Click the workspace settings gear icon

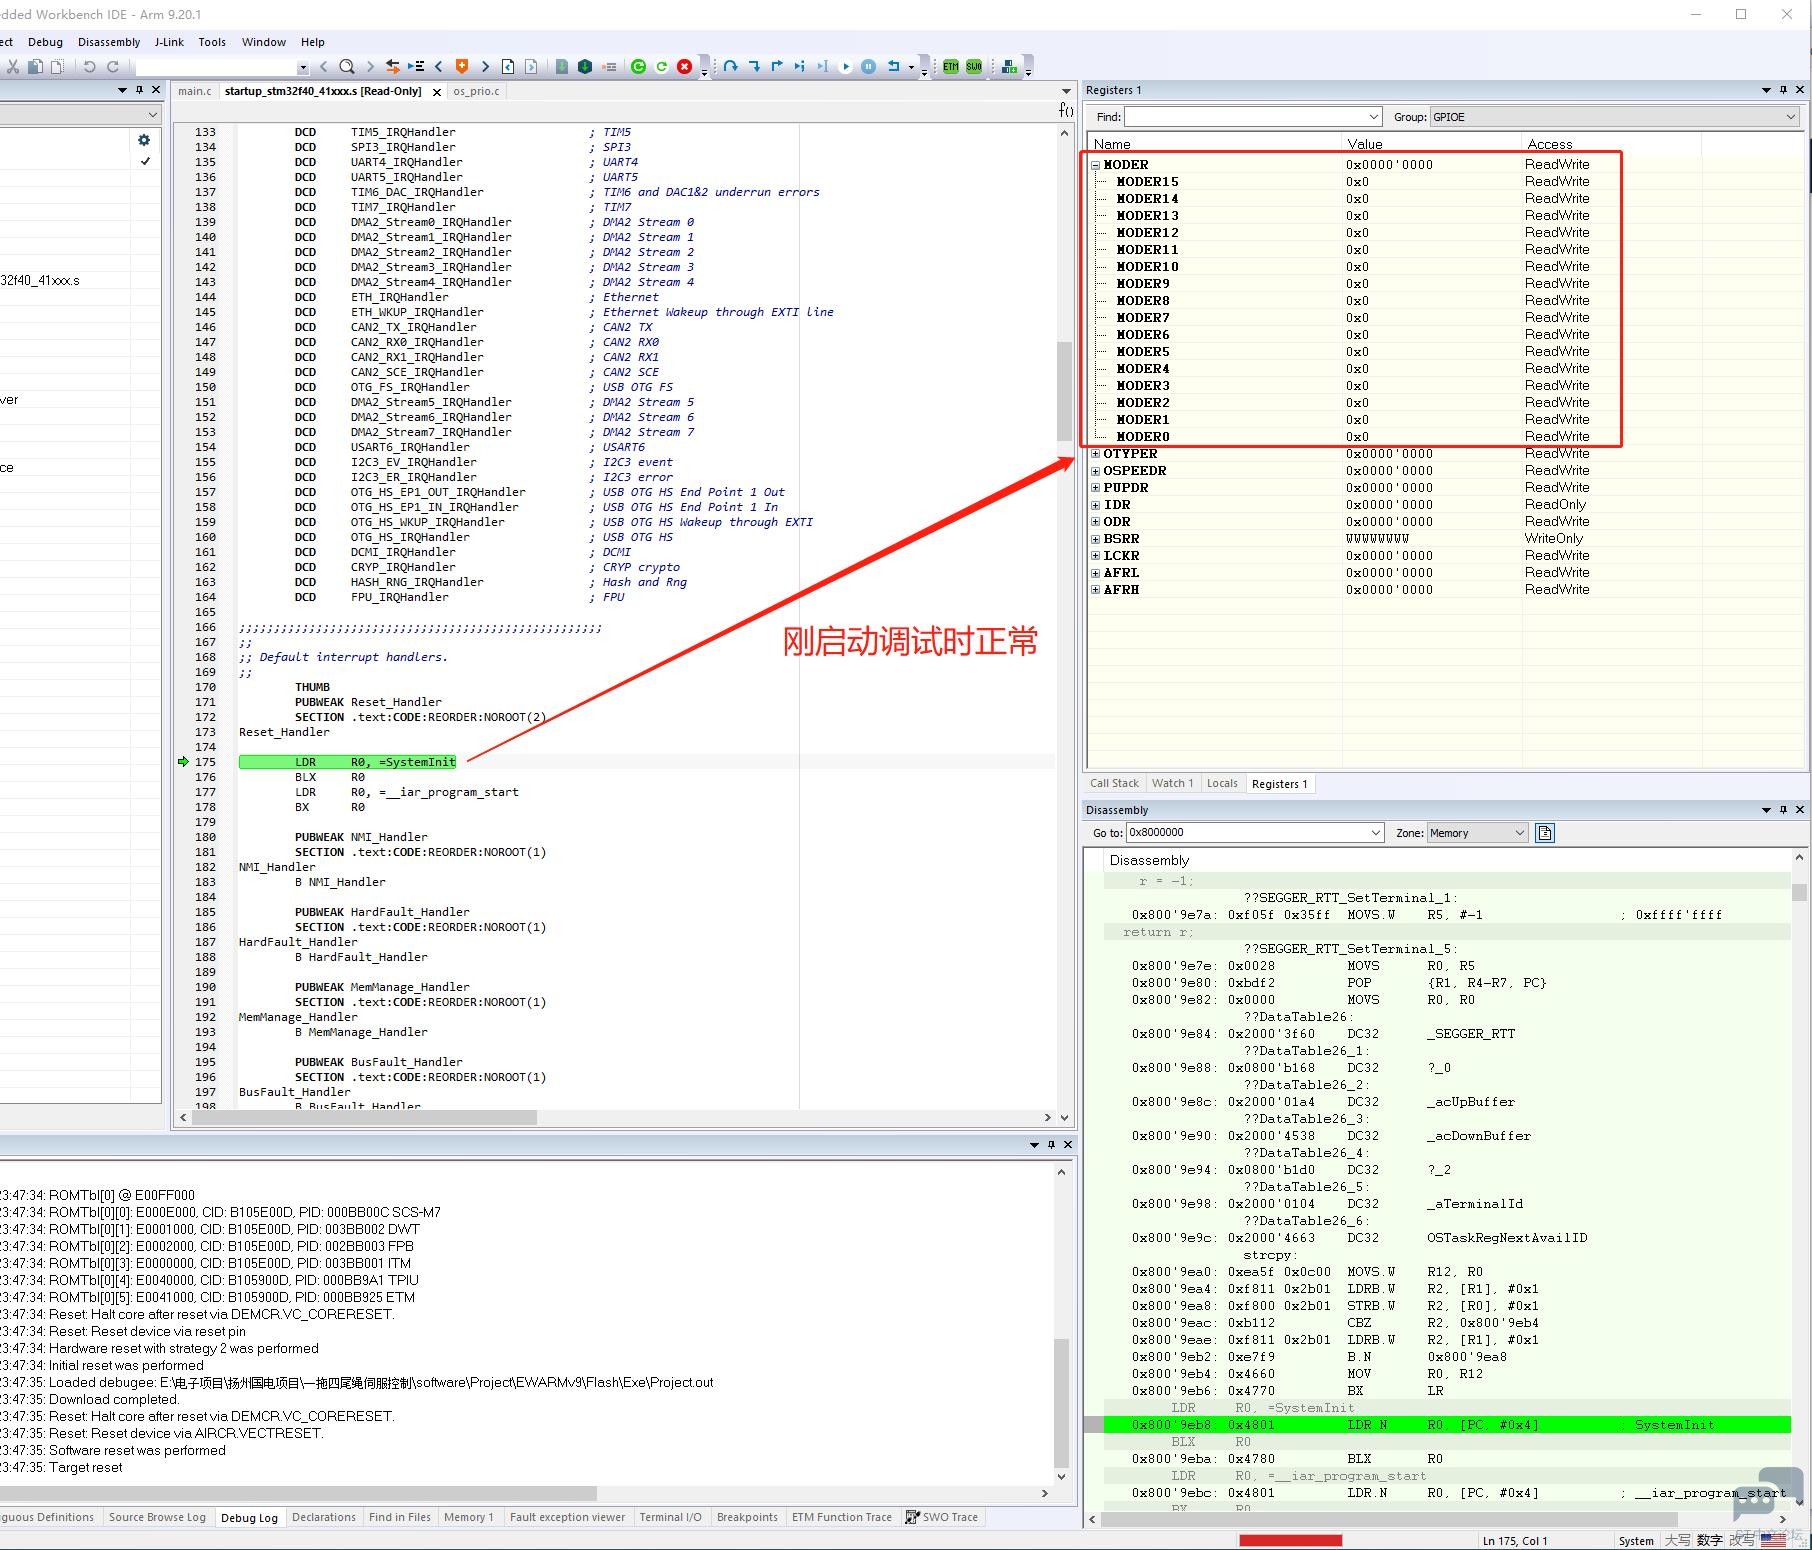(144, 140)
